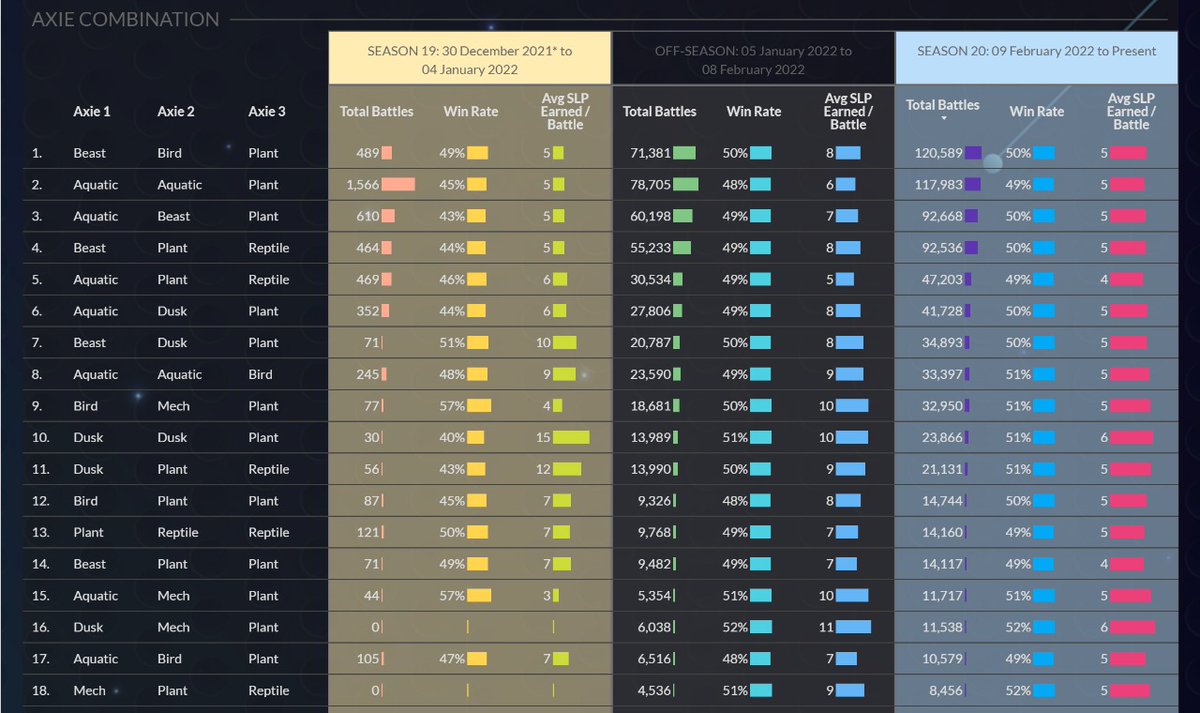Click the 1,566 Season 19 battles value
The height and width of the screenshot is (713, 1200).
(362, 185)
